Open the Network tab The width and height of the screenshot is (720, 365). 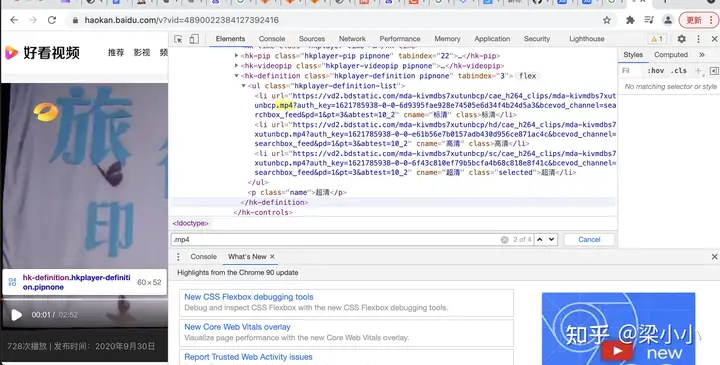pos(352,39)
